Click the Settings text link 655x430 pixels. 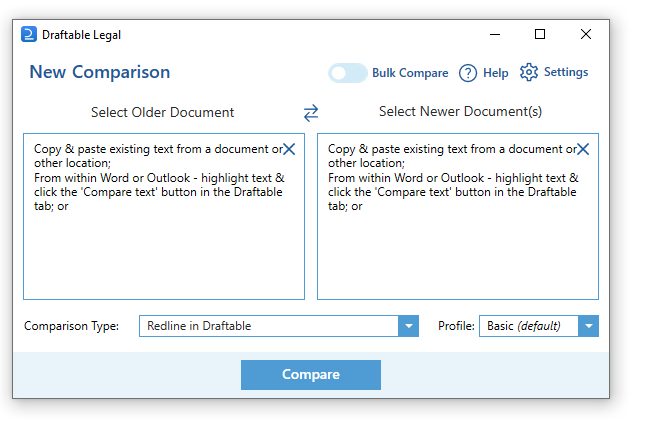(x=566, y=72)
